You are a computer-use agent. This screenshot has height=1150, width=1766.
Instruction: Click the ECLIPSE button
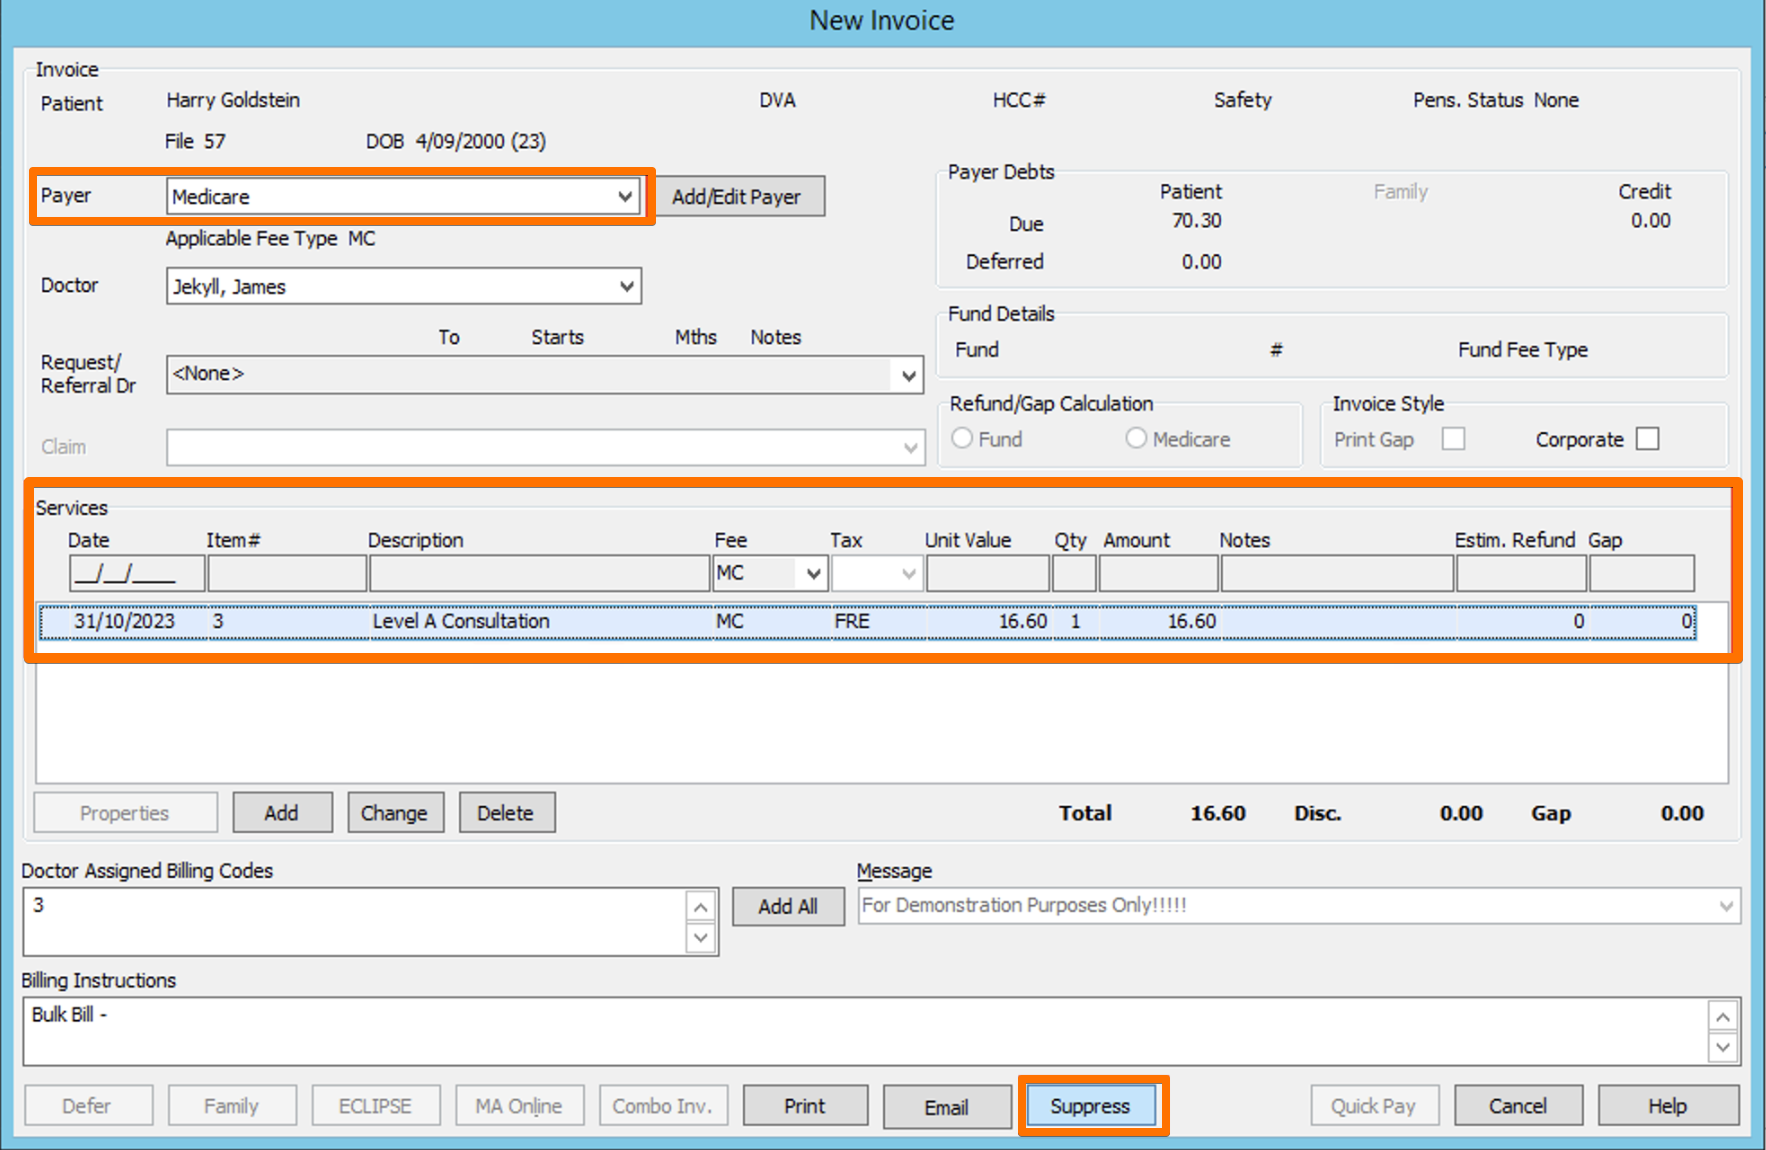point(376,1106)
